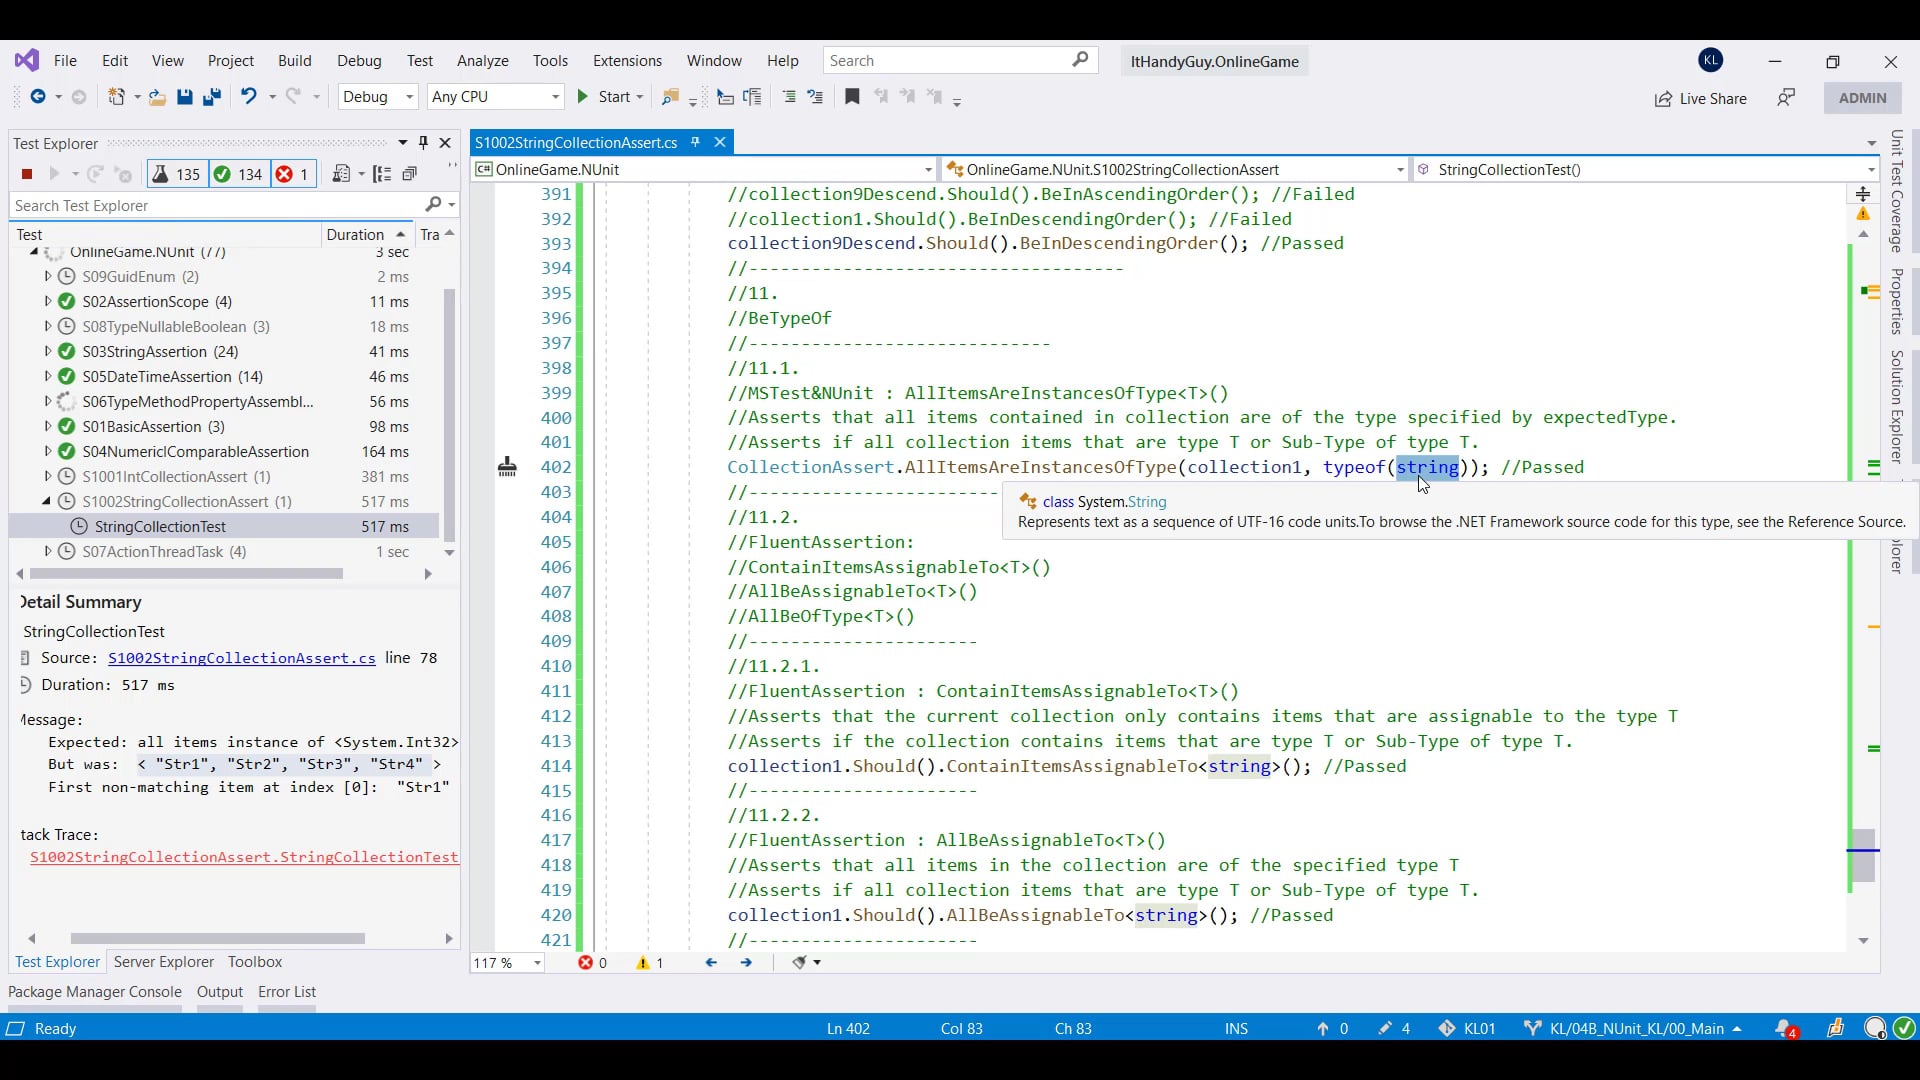Click the Save All toolbar icon
Image resolution: width=1920 pixels, height=1080 pixels.
click(x=212, y=97)
